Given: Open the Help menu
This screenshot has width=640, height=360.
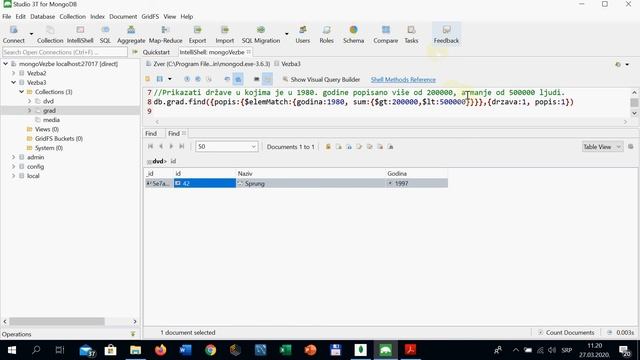Looking at the screenshot, I should coord(187,17).
